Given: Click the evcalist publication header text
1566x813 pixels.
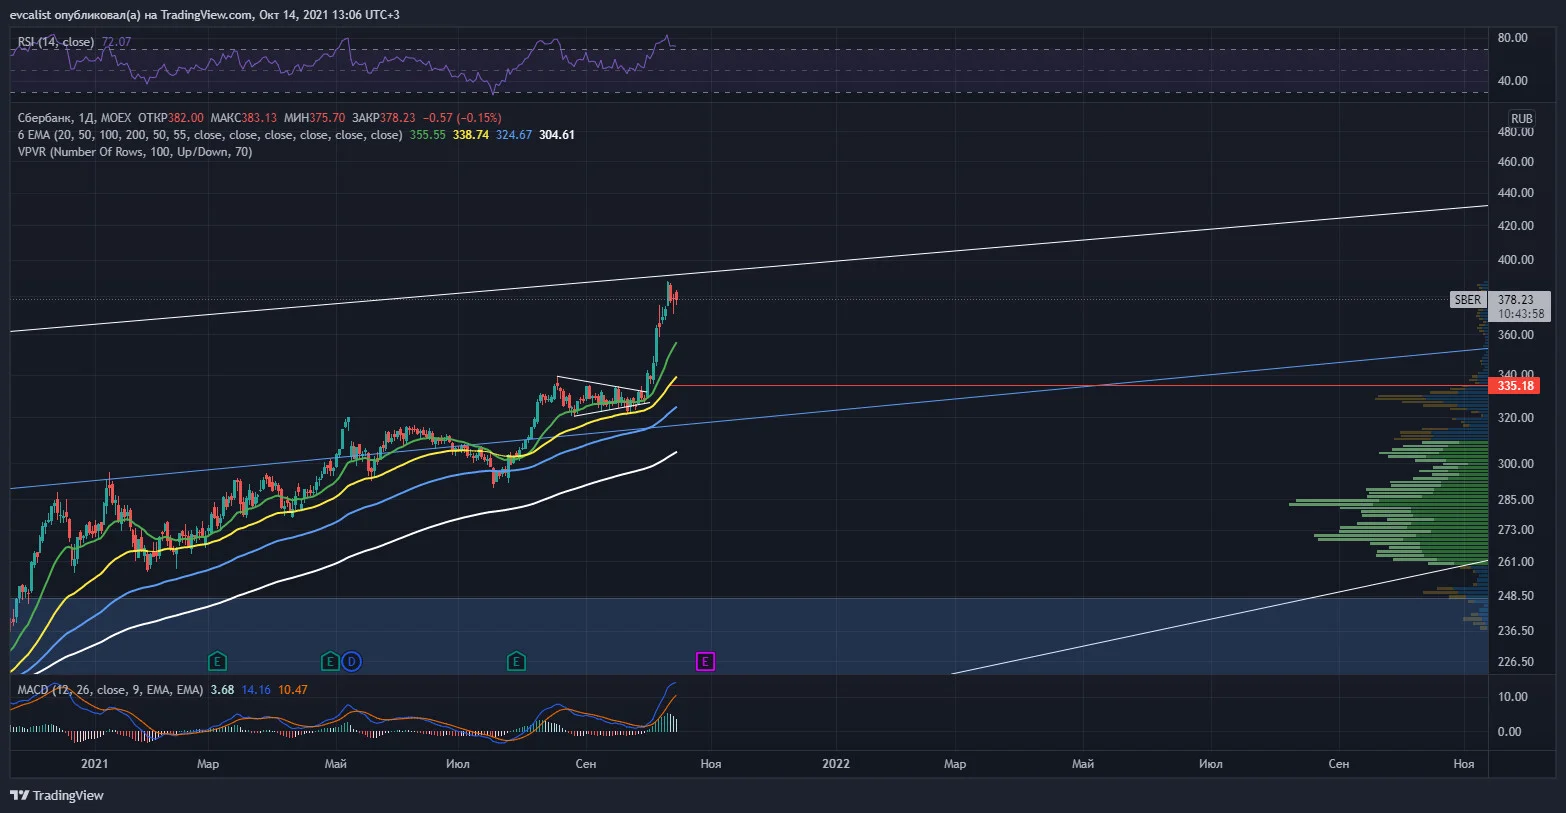Looking at the screenshot, I should (x=205, y=15).
